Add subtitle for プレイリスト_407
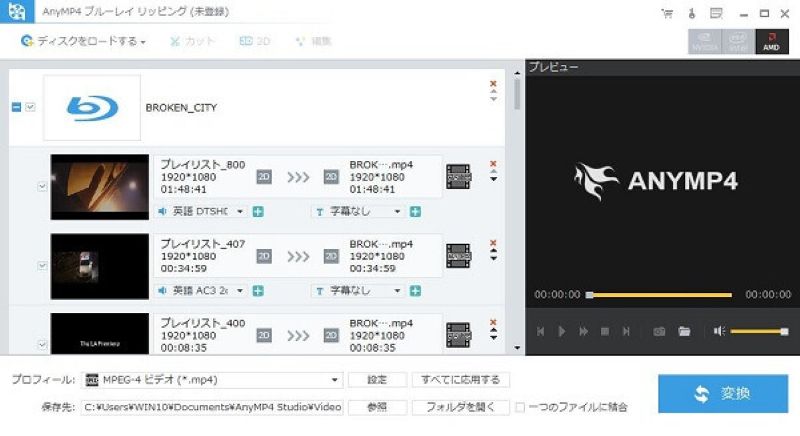This screenshot has height=436, width=800. click(x=415, y=291)
